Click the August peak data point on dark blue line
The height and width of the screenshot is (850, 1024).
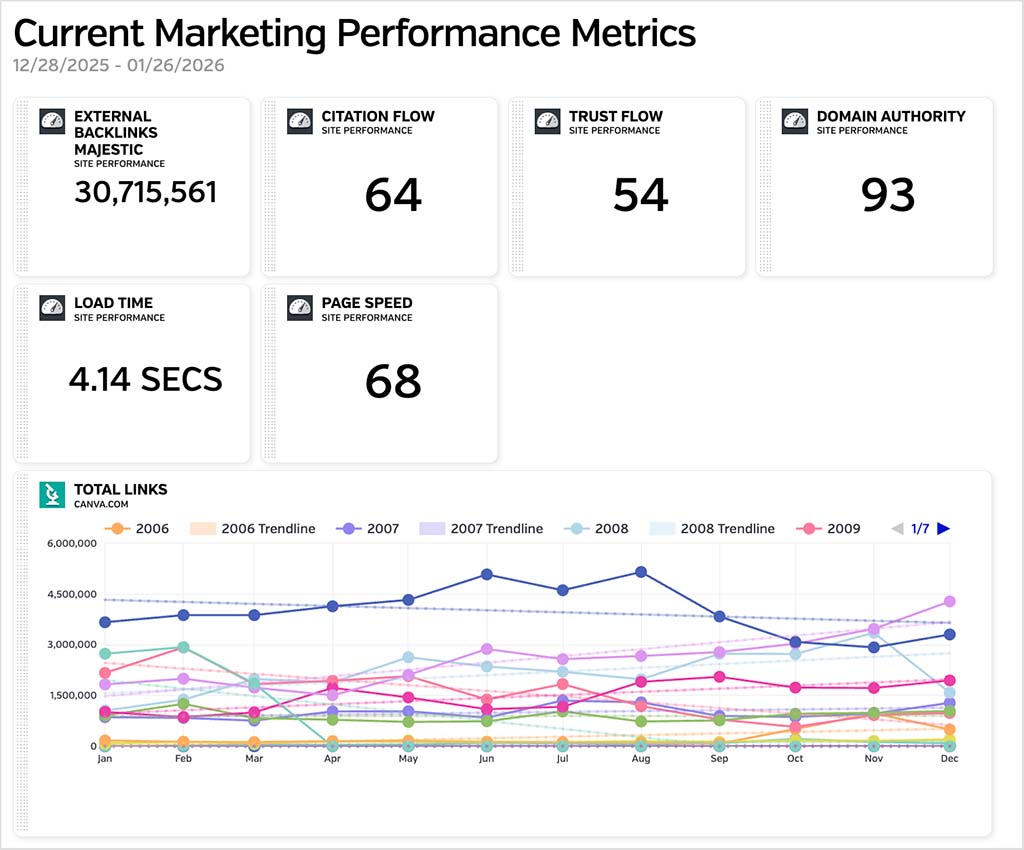641,572
